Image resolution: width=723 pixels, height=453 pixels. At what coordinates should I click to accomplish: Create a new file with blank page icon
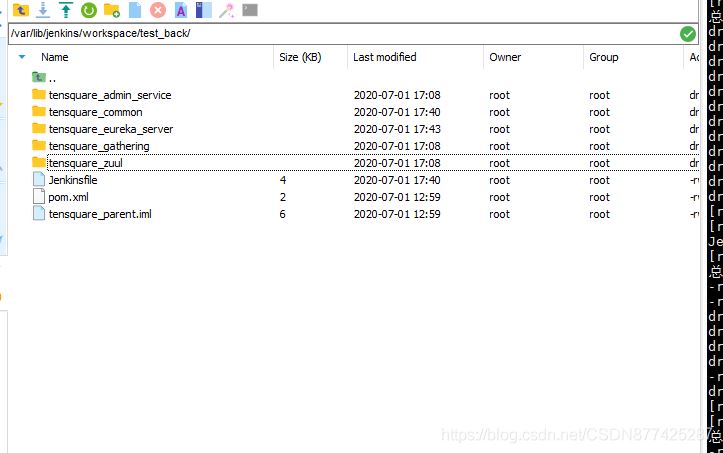pos(135,10)
